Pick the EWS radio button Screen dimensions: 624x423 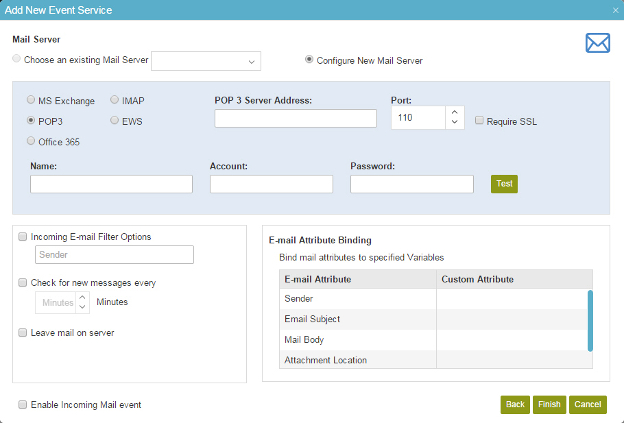(114, 120)
